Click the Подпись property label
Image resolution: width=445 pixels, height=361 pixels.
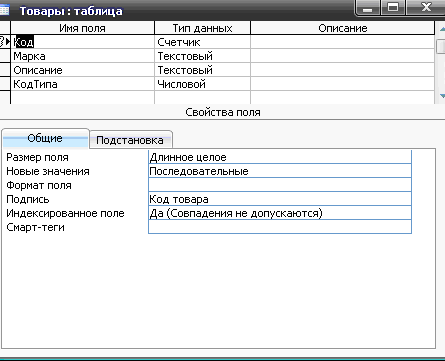coord(28,199)
